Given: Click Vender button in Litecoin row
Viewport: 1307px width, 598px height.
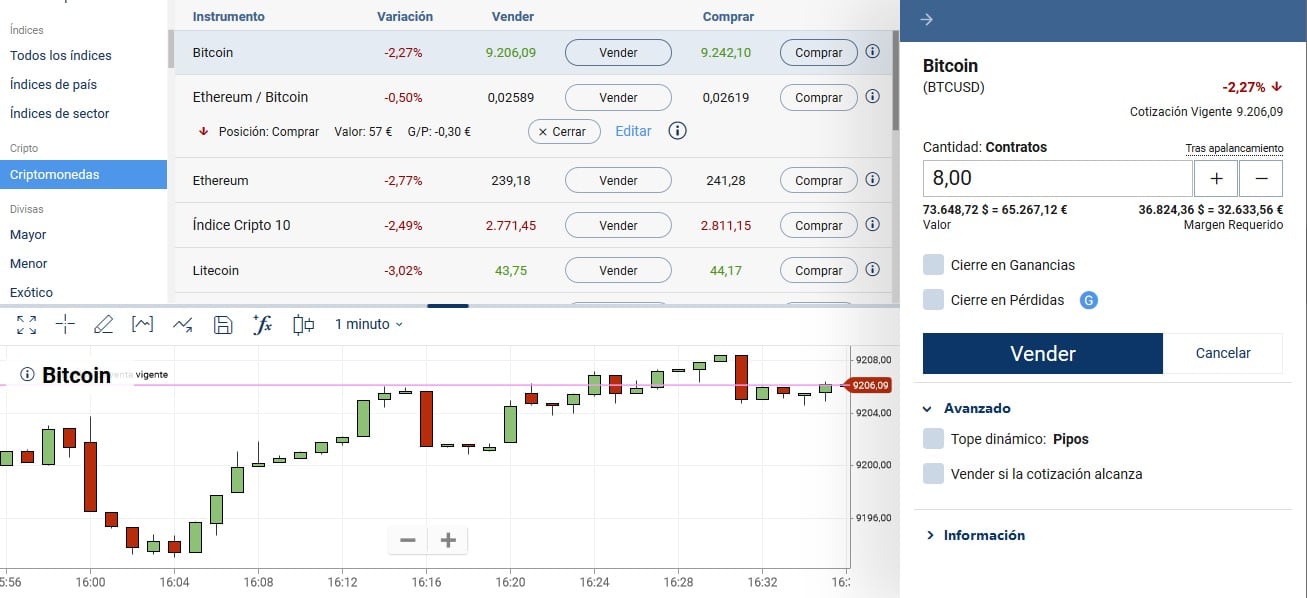Looking at the screenshot, I should (x=618, y=270).
